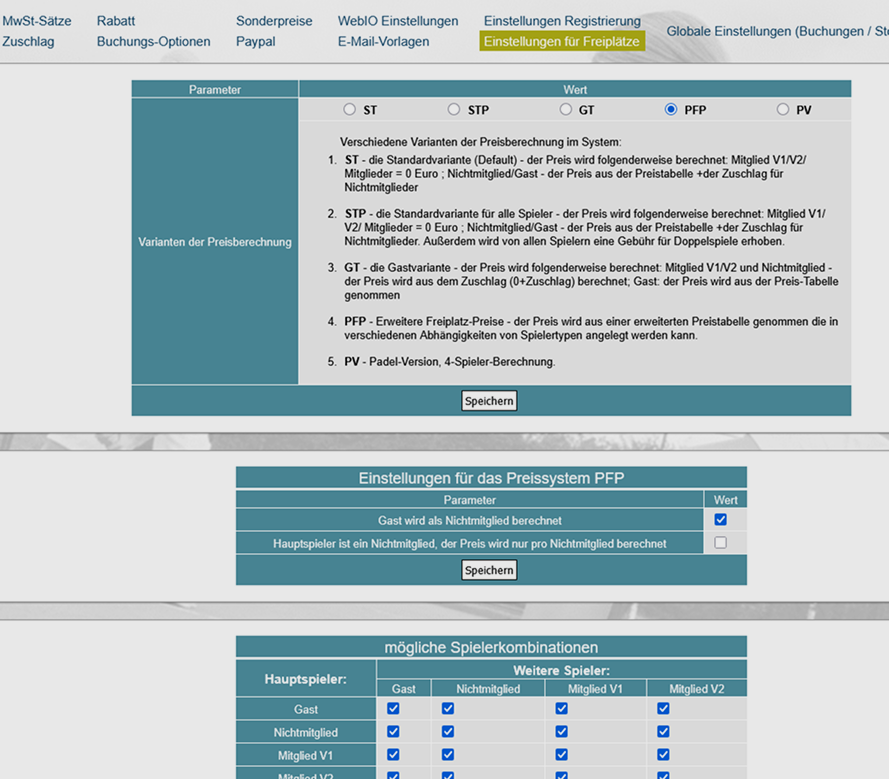Uncheck 'Gast wird als Nichtmitglied berechnet'
The height and width of the screenshot is (779, 889).
(x=720, y=520)
